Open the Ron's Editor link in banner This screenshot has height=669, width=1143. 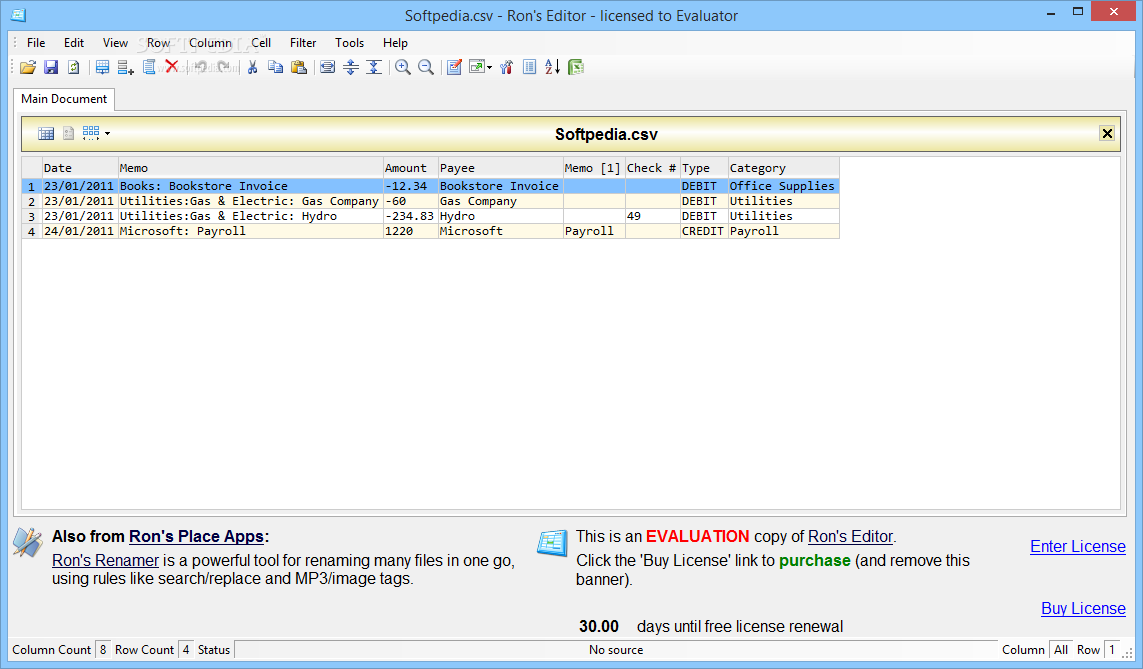(x=850, y=536)
